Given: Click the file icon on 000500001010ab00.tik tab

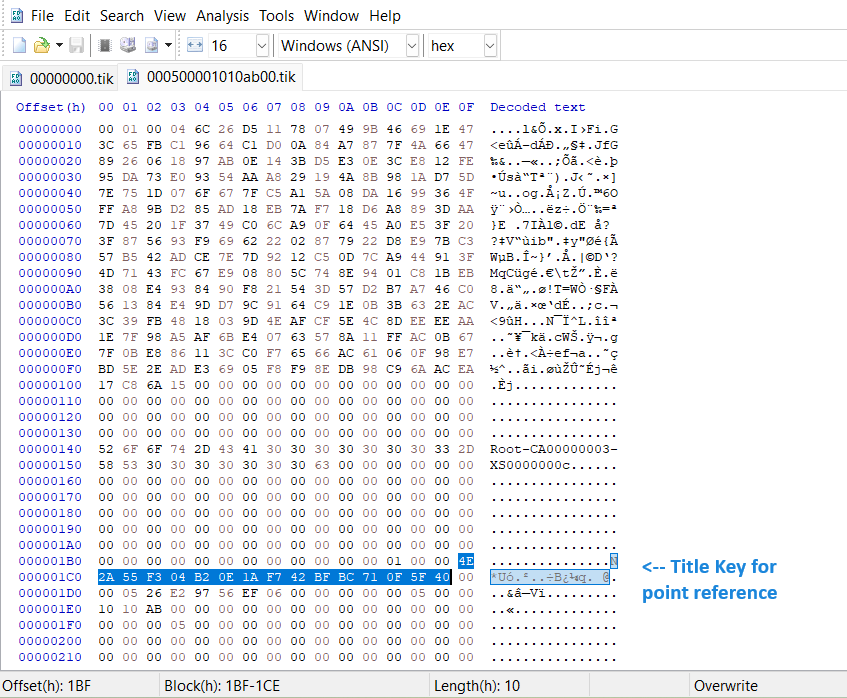Looking at the screenshot, I should point(133,77).
